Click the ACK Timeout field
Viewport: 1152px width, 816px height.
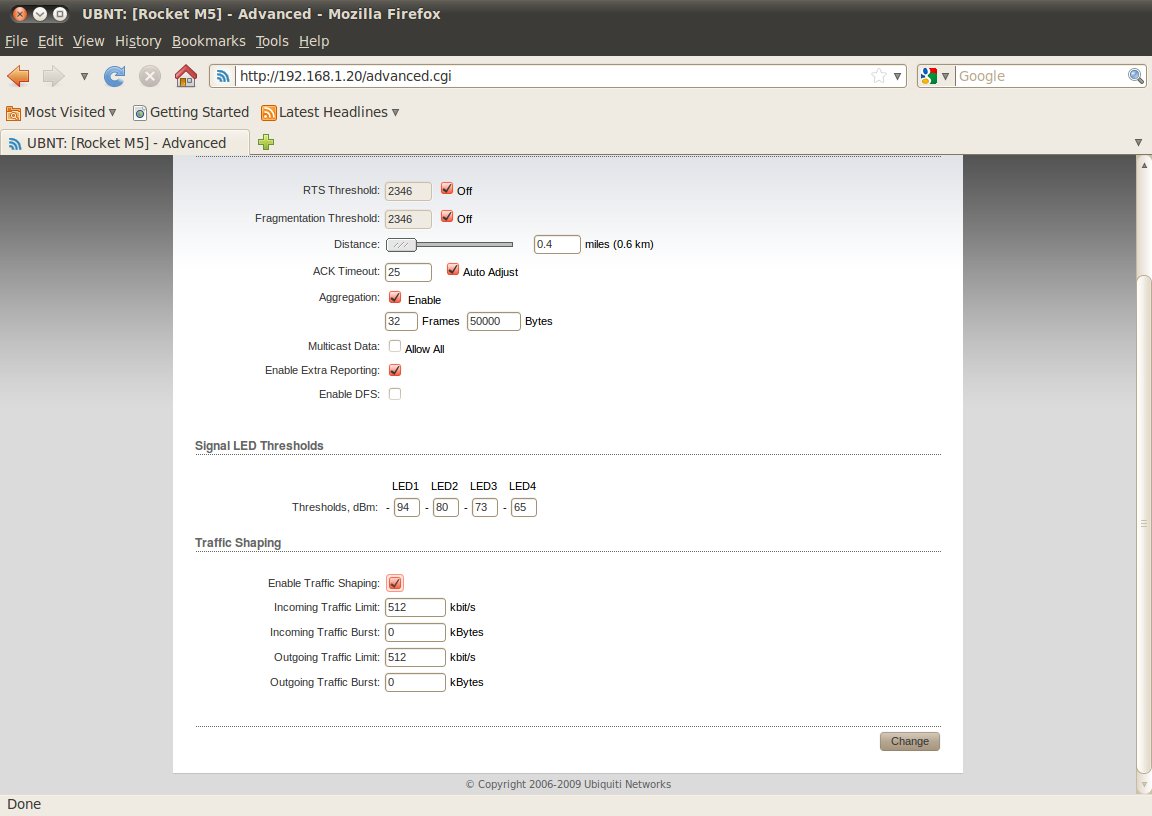408,272
